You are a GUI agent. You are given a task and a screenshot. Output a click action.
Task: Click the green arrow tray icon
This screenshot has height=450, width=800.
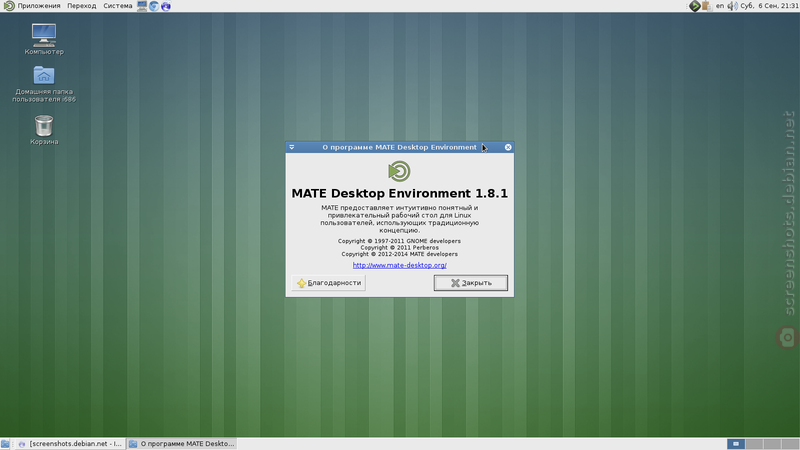pos(694,6)
